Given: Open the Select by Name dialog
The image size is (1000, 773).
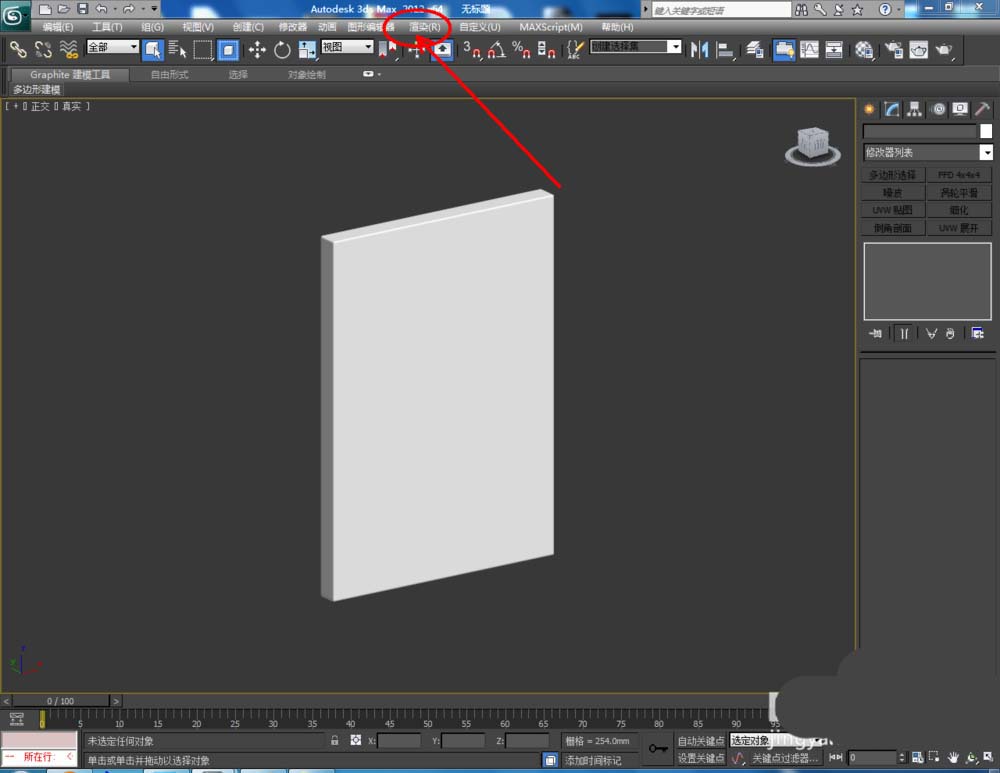Looking at the screenshot, I should coord(177,50).
